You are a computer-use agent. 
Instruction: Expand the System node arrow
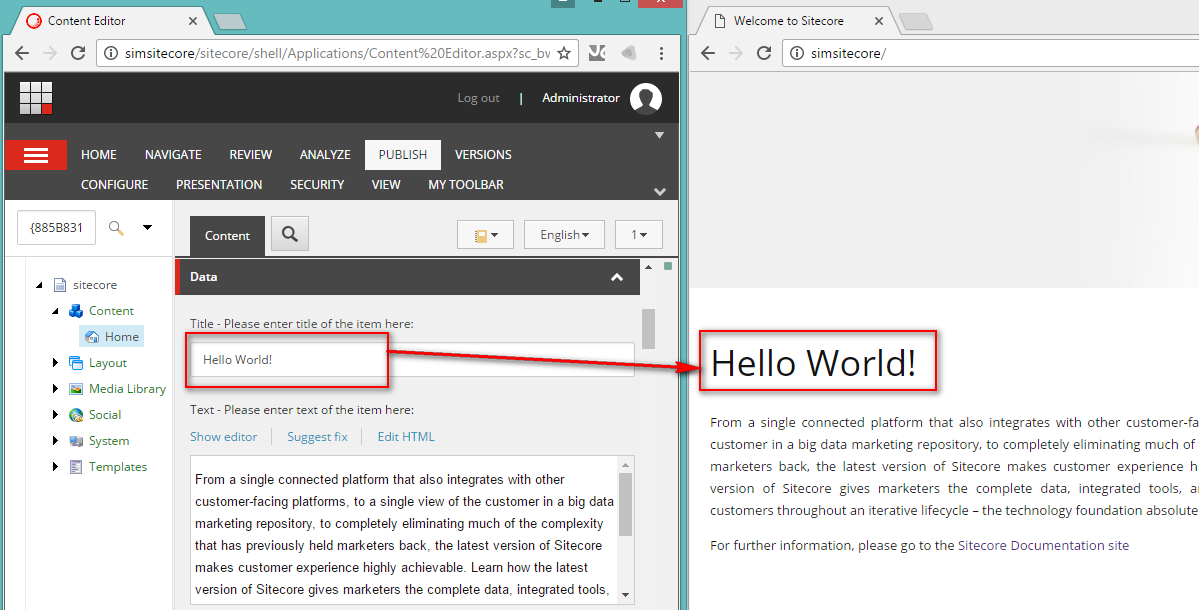(x=55, y=441)
